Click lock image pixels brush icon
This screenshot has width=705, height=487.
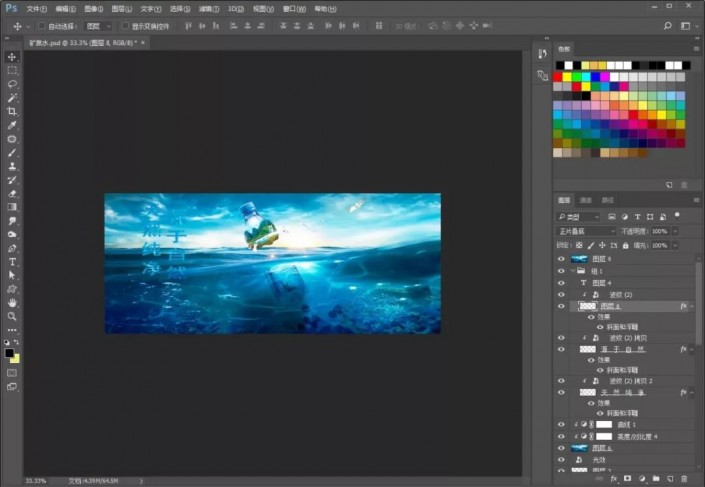[x=591, y=246]
